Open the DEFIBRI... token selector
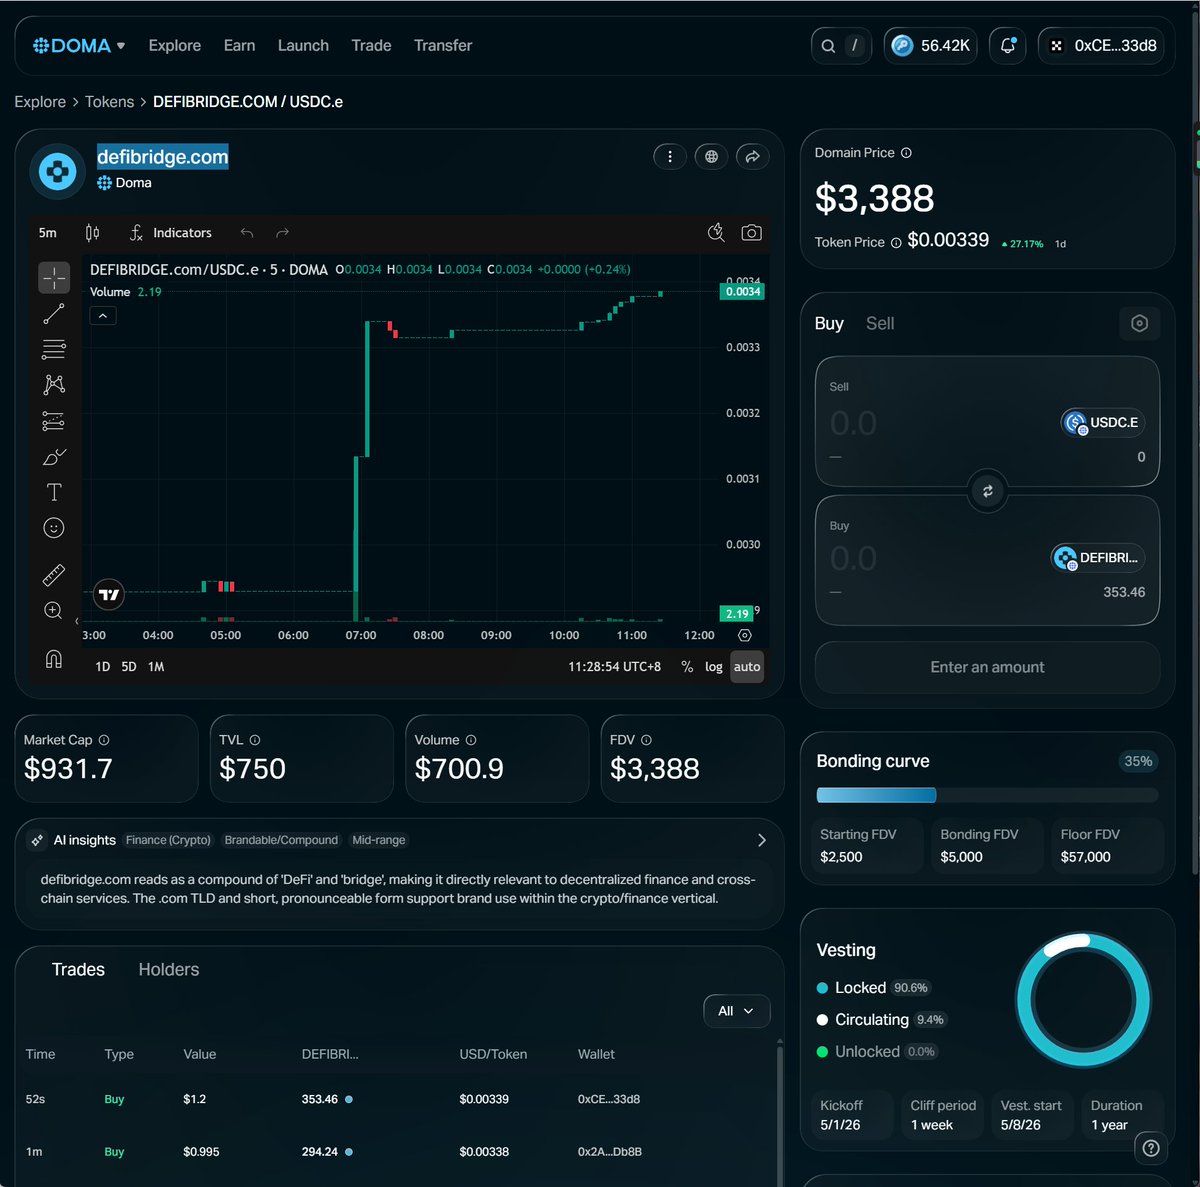Viewport: 1200px width, 1187px height. click(1097, 557)
